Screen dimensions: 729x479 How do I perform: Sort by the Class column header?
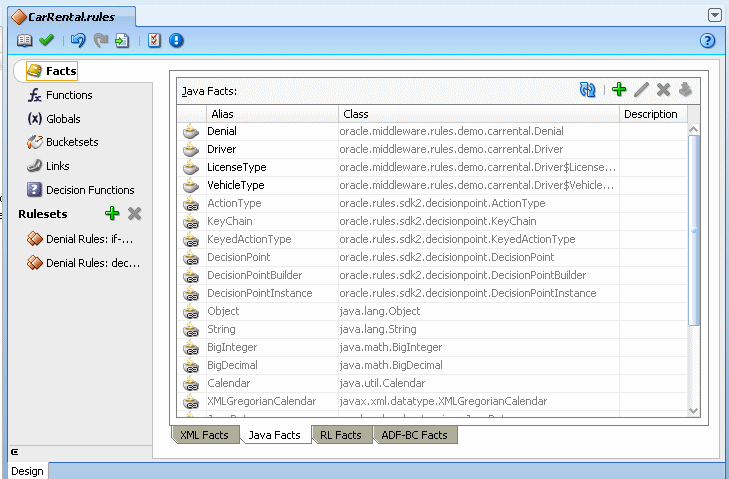click(x=479, y=114)
